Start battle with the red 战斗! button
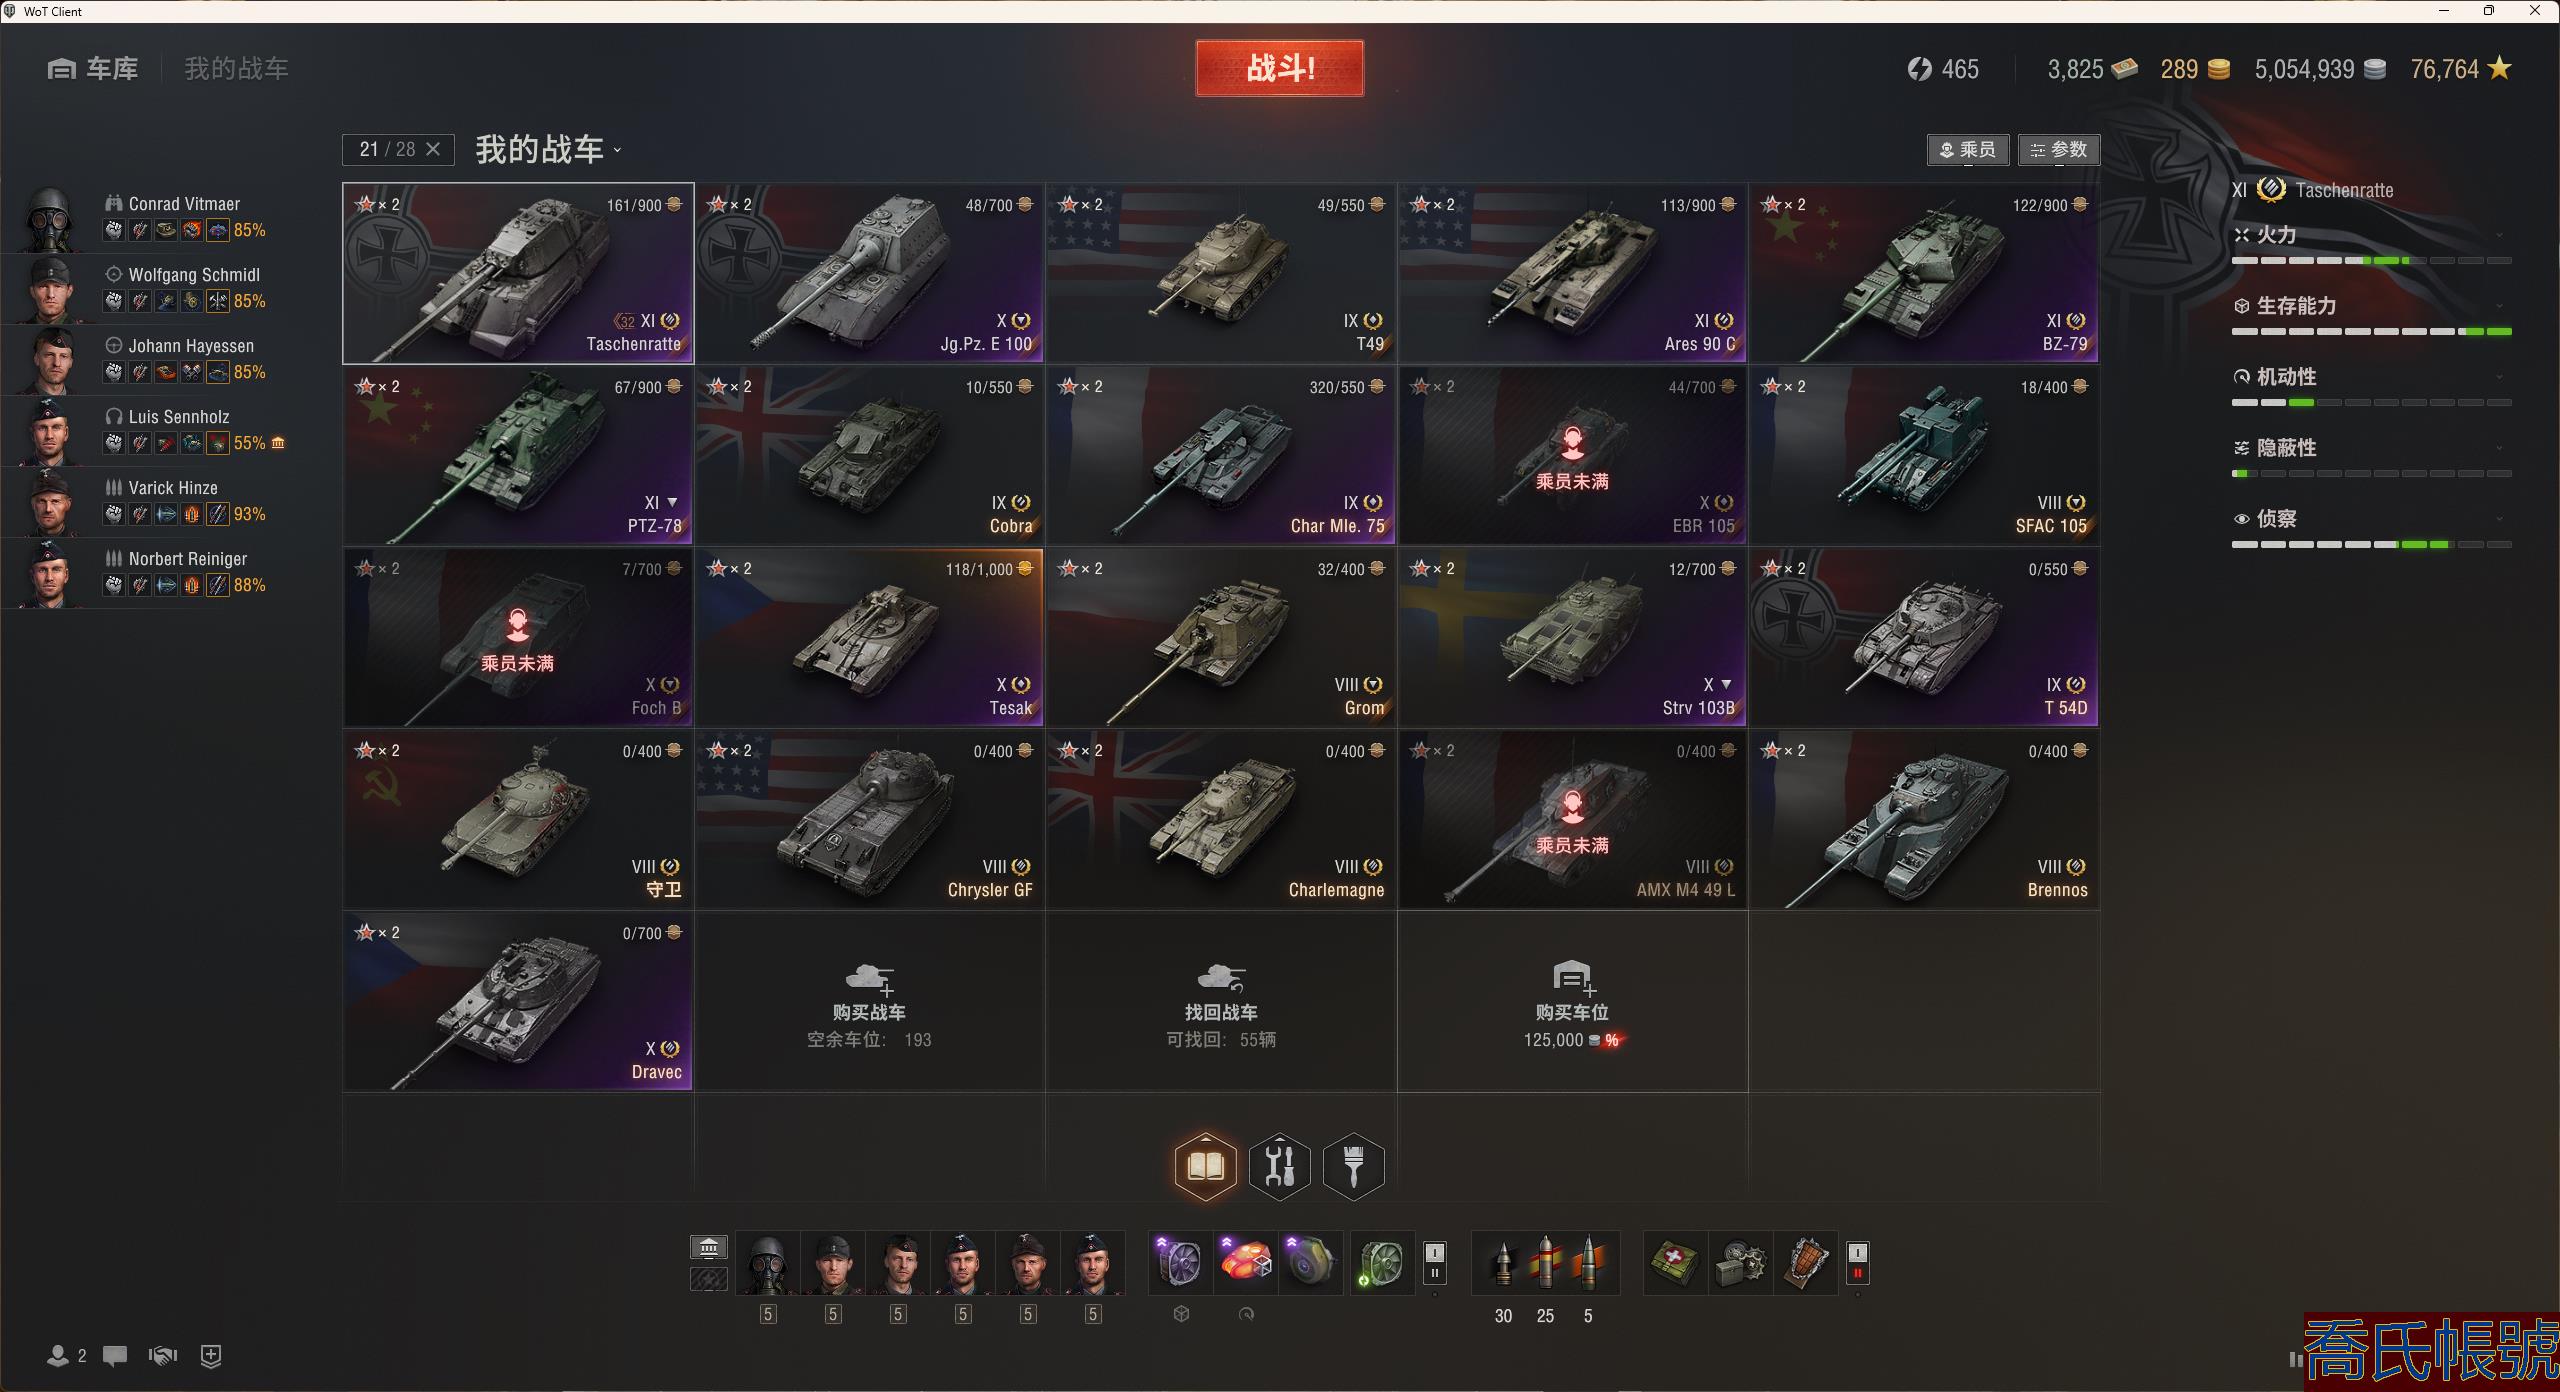 1279,68
